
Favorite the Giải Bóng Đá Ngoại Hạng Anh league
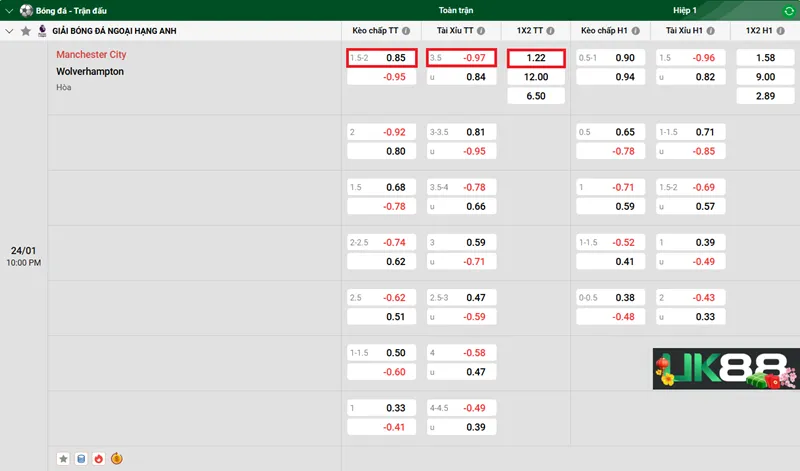click(x=26, y=31)
